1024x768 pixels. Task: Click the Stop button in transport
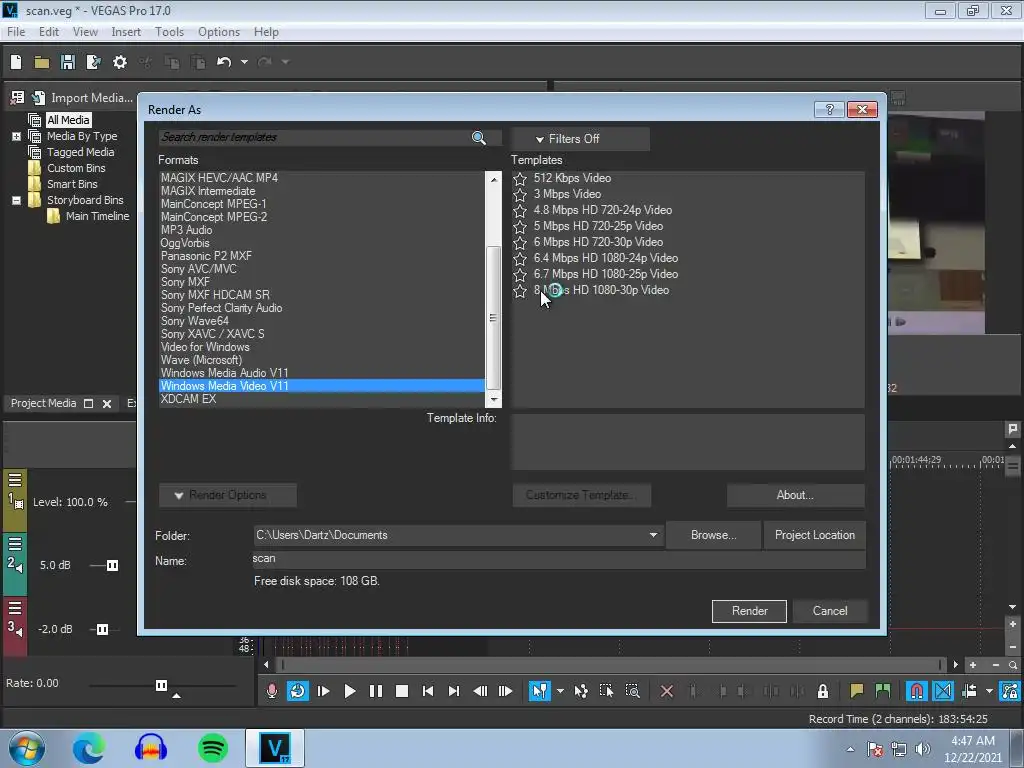(402, 691)
